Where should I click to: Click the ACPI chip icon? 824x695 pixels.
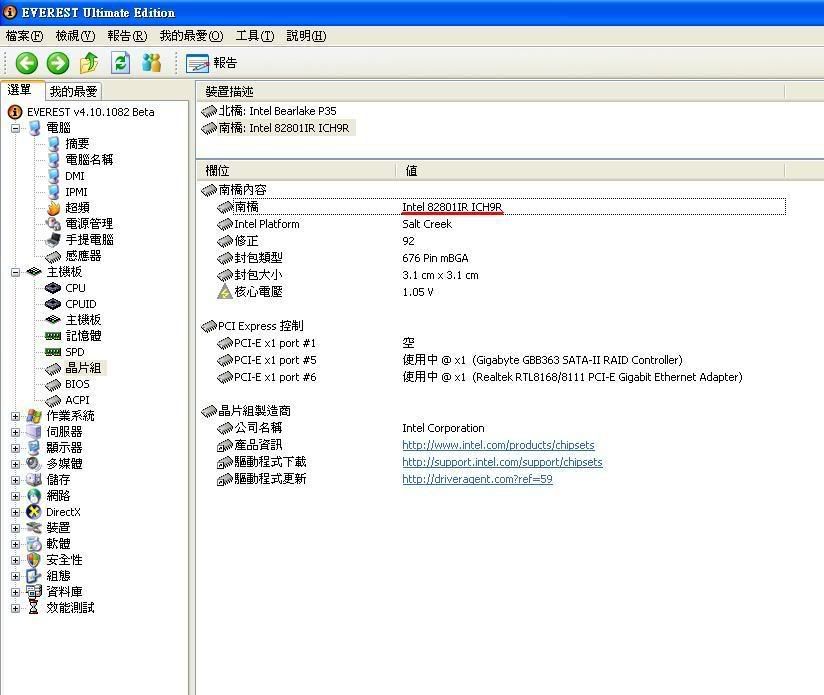53,401
